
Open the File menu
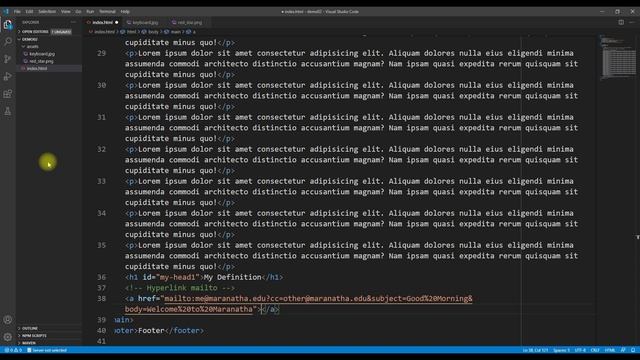click(17, 11)
